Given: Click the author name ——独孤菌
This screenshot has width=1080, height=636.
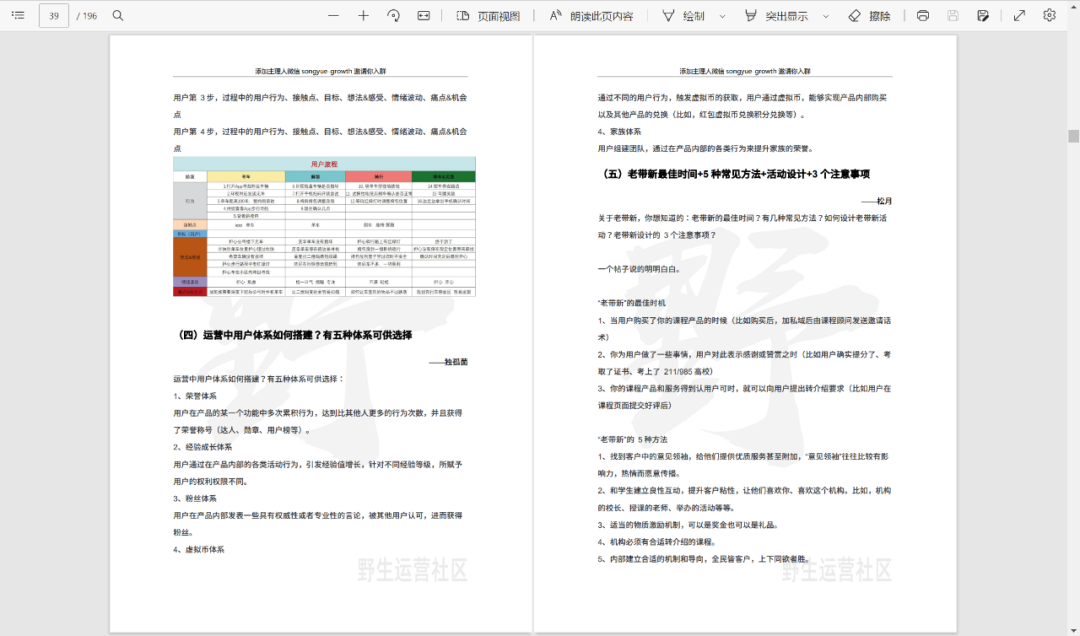Looking at the screenshot, I should 448,362.
